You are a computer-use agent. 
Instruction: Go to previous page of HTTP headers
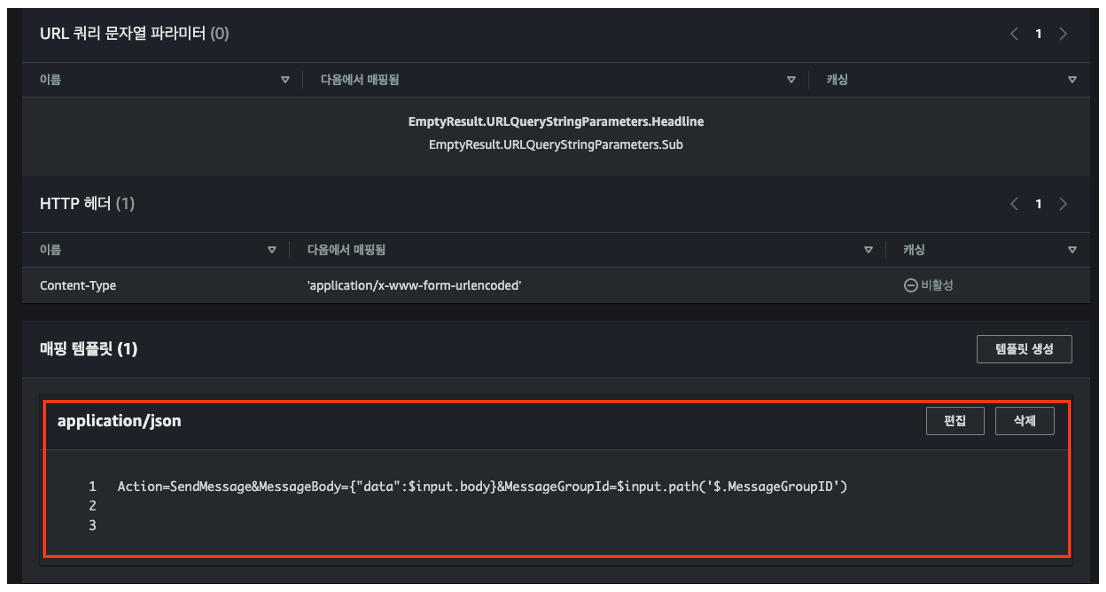point(1014,204)
